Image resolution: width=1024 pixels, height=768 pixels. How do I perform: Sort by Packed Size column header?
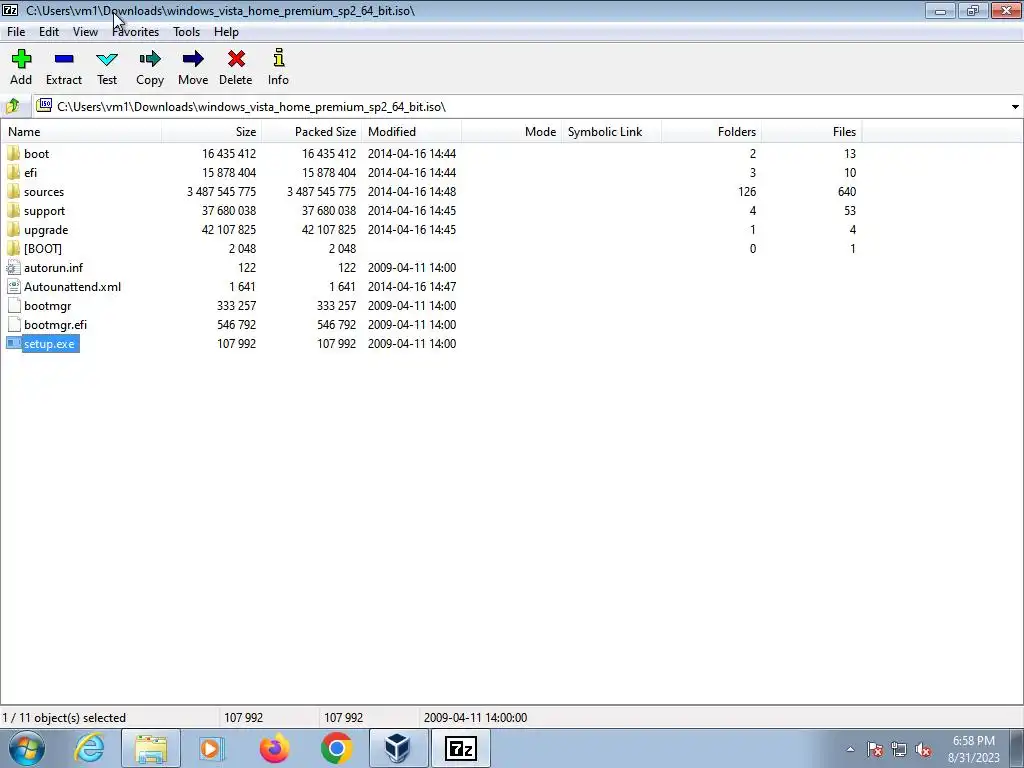point(312,131)
